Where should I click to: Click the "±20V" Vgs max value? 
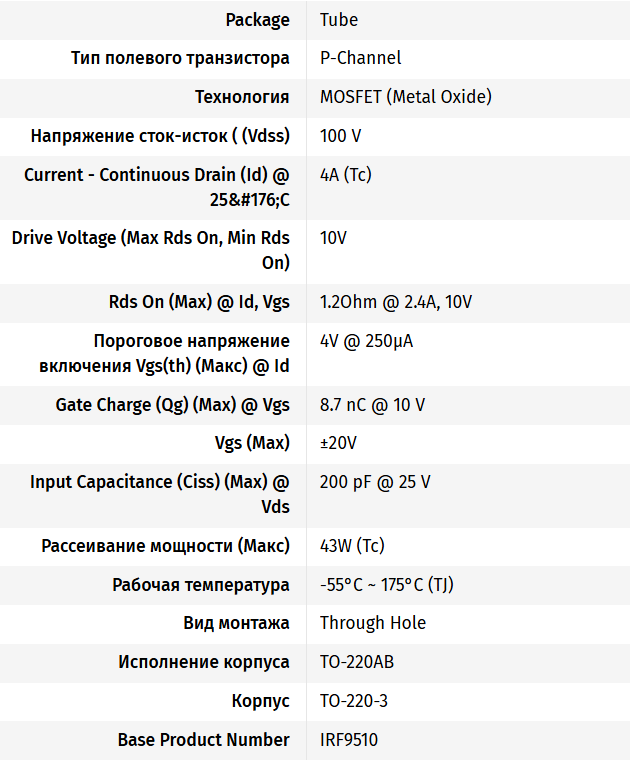338,443
